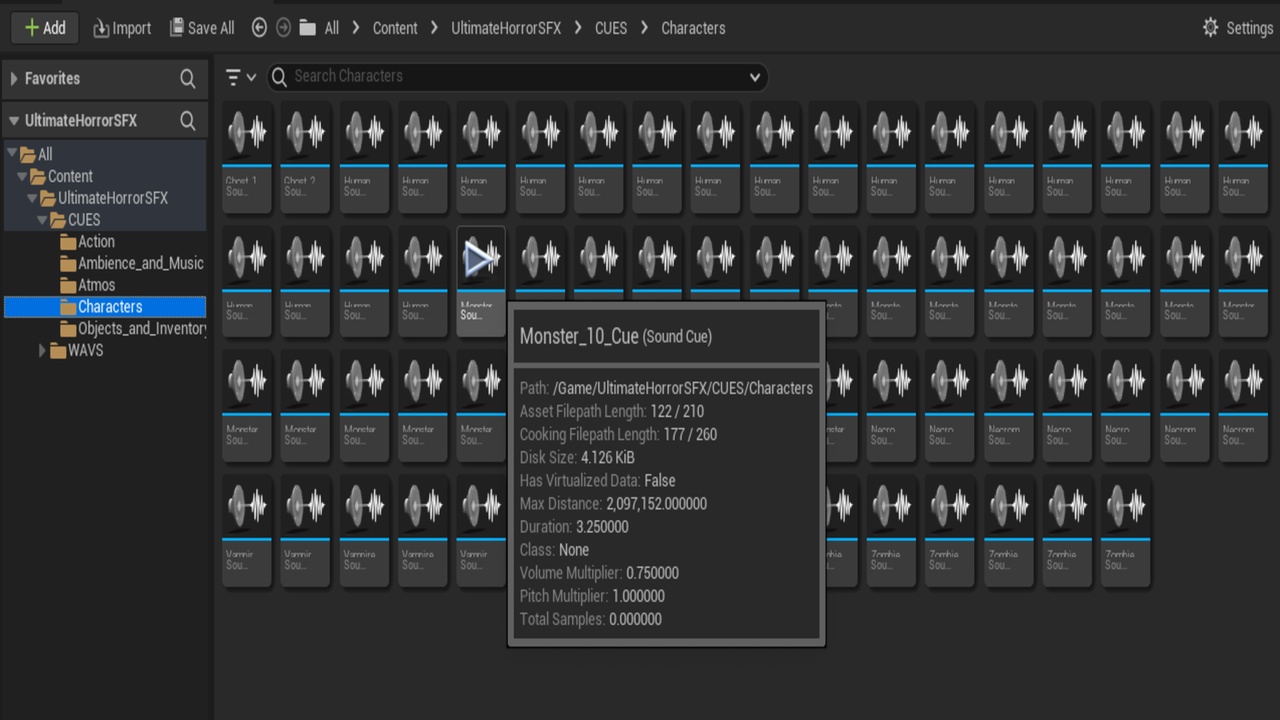This screenshot has width=1280, height=720.
Task: Open the saved searches dropdown arrow
Action: coord(755,77)
